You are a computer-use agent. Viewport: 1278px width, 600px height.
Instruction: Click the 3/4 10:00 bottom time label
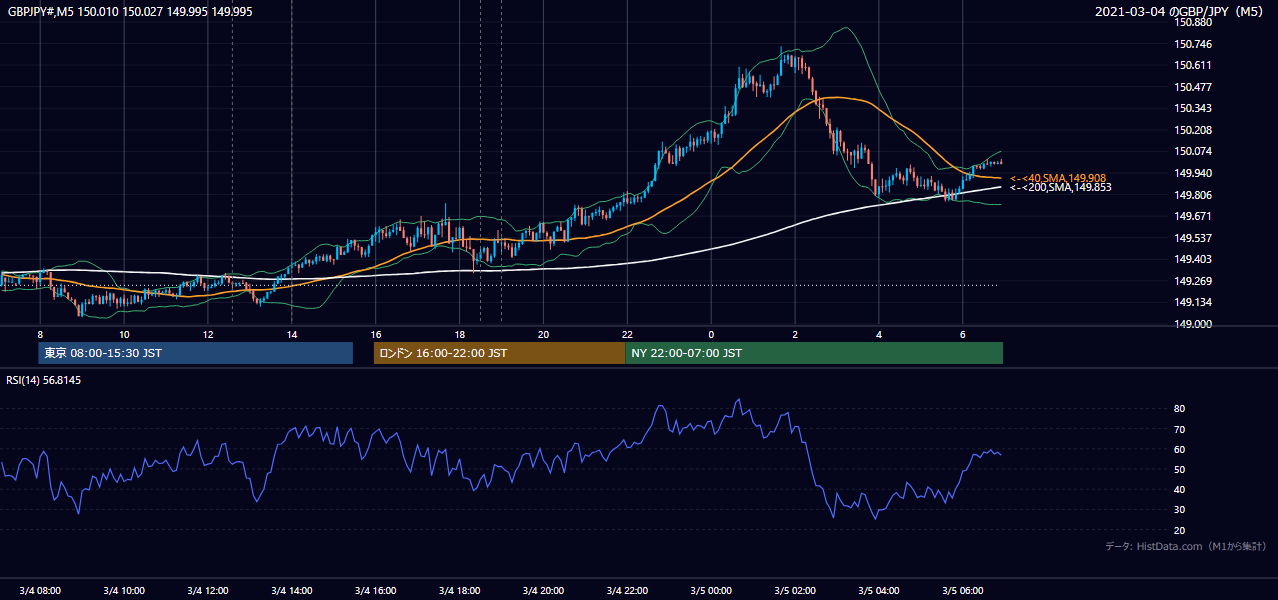point(124,590)
